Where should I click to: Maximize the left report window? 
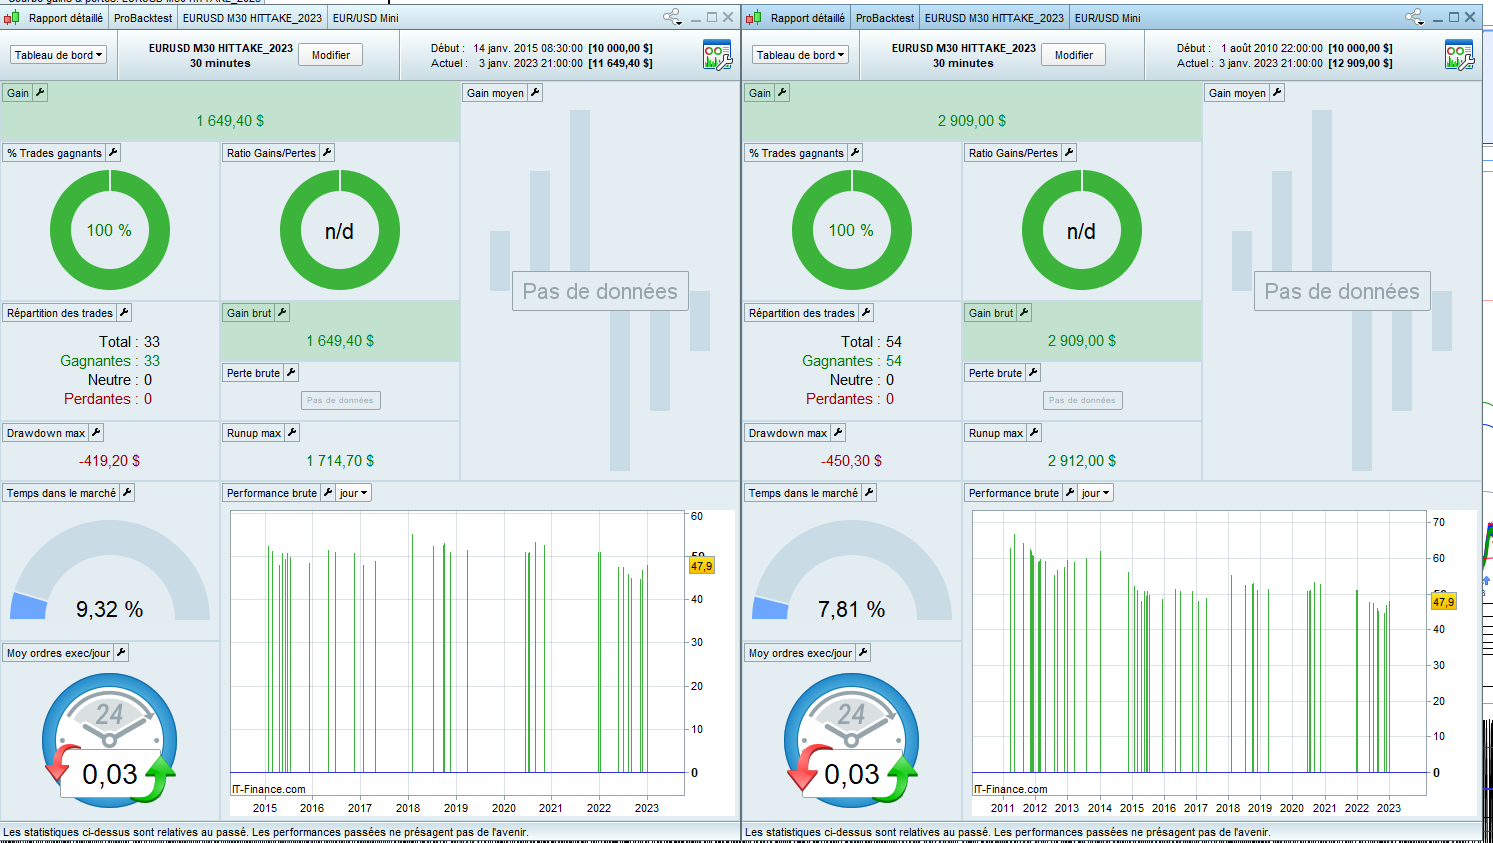click(712, 17)
